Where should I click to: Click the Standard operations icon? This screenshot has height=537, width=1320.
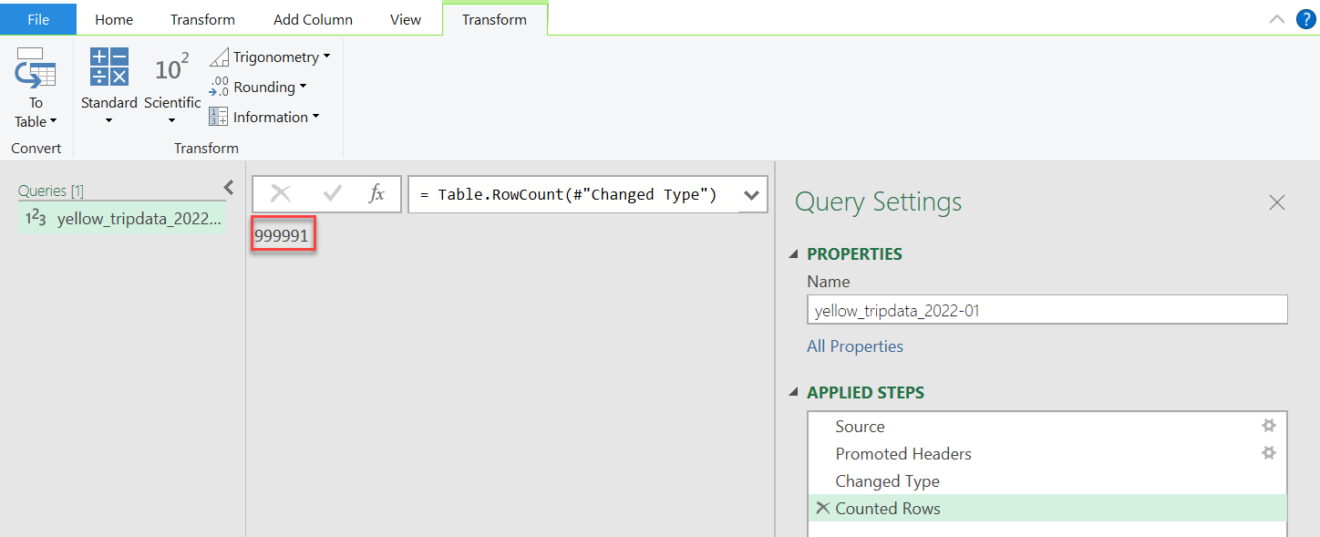tap(109, 67)
